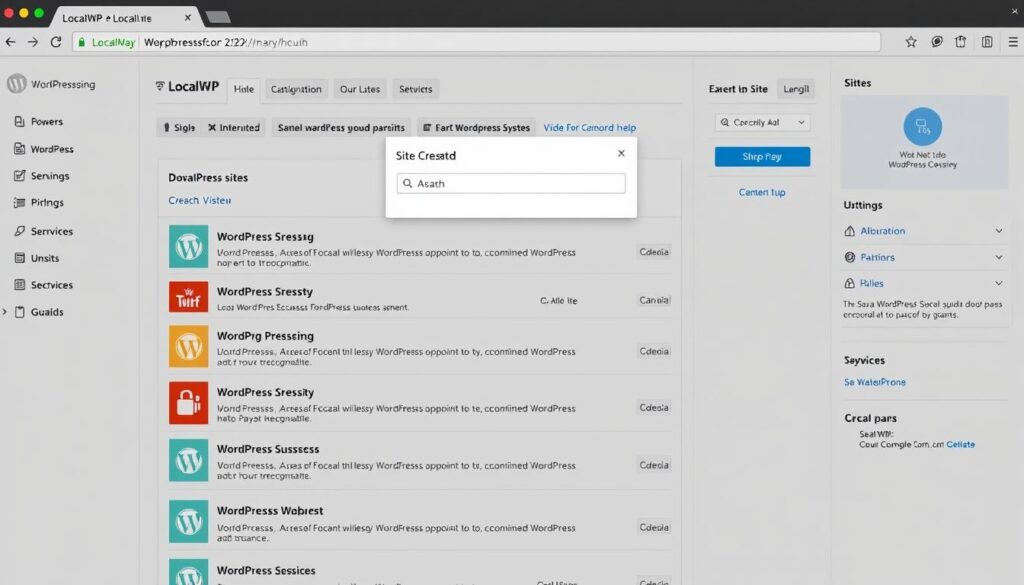Click the WordPress logo beside WordPressing
1024x585 pixels.
[16, 84]
